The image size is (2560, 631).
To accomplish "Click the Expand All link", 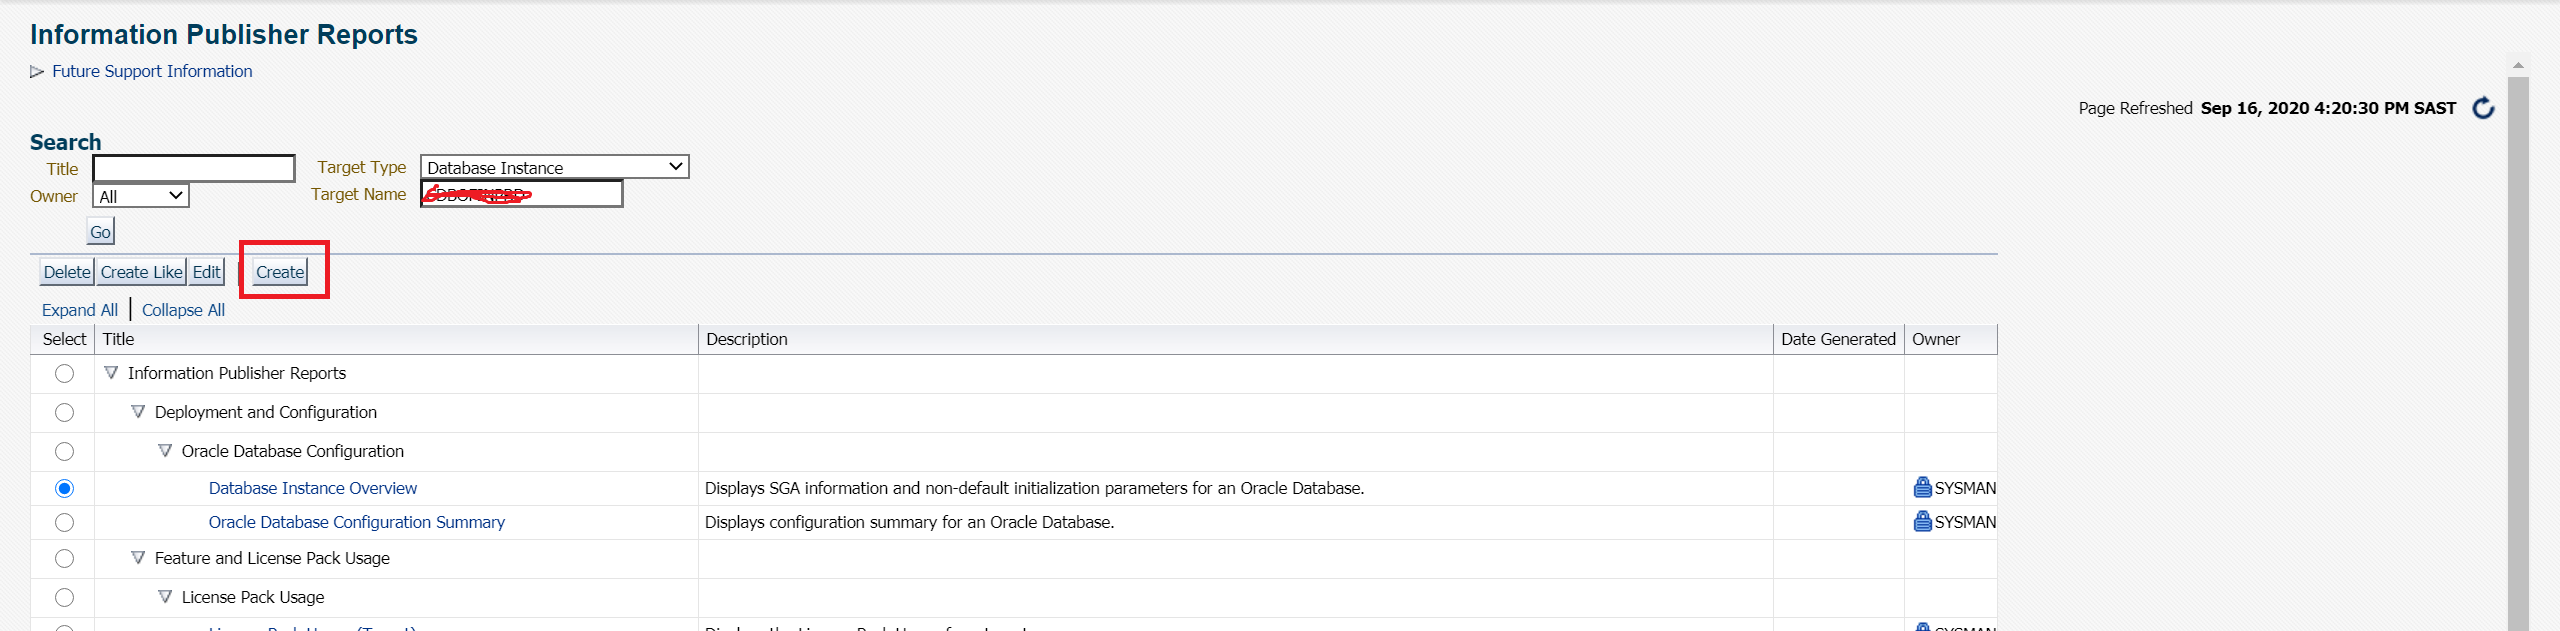I will pyautogui.click(x=80, y=310).
